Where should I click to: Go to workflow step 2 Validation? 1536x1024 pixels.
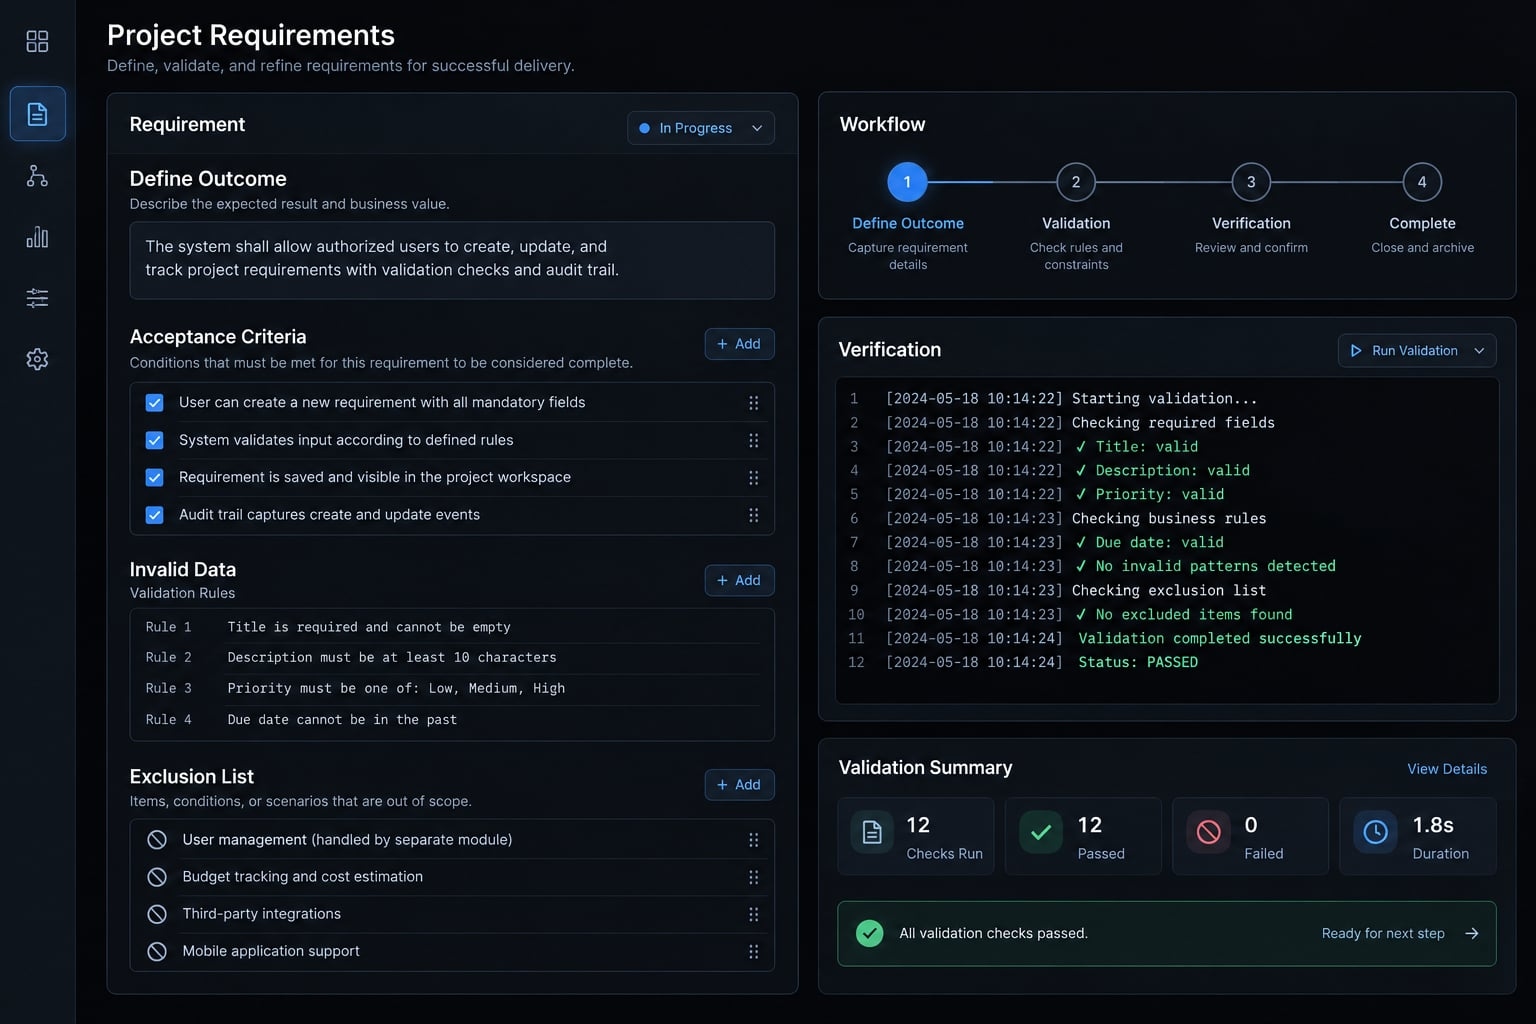(x=1076, y=182)
